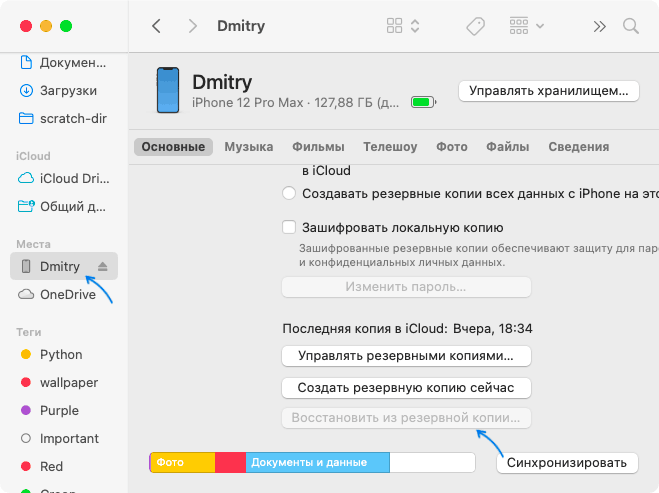Viewport: 659px width, 493px height.
Task: Open view mode up-down selector
Action: 415,26
